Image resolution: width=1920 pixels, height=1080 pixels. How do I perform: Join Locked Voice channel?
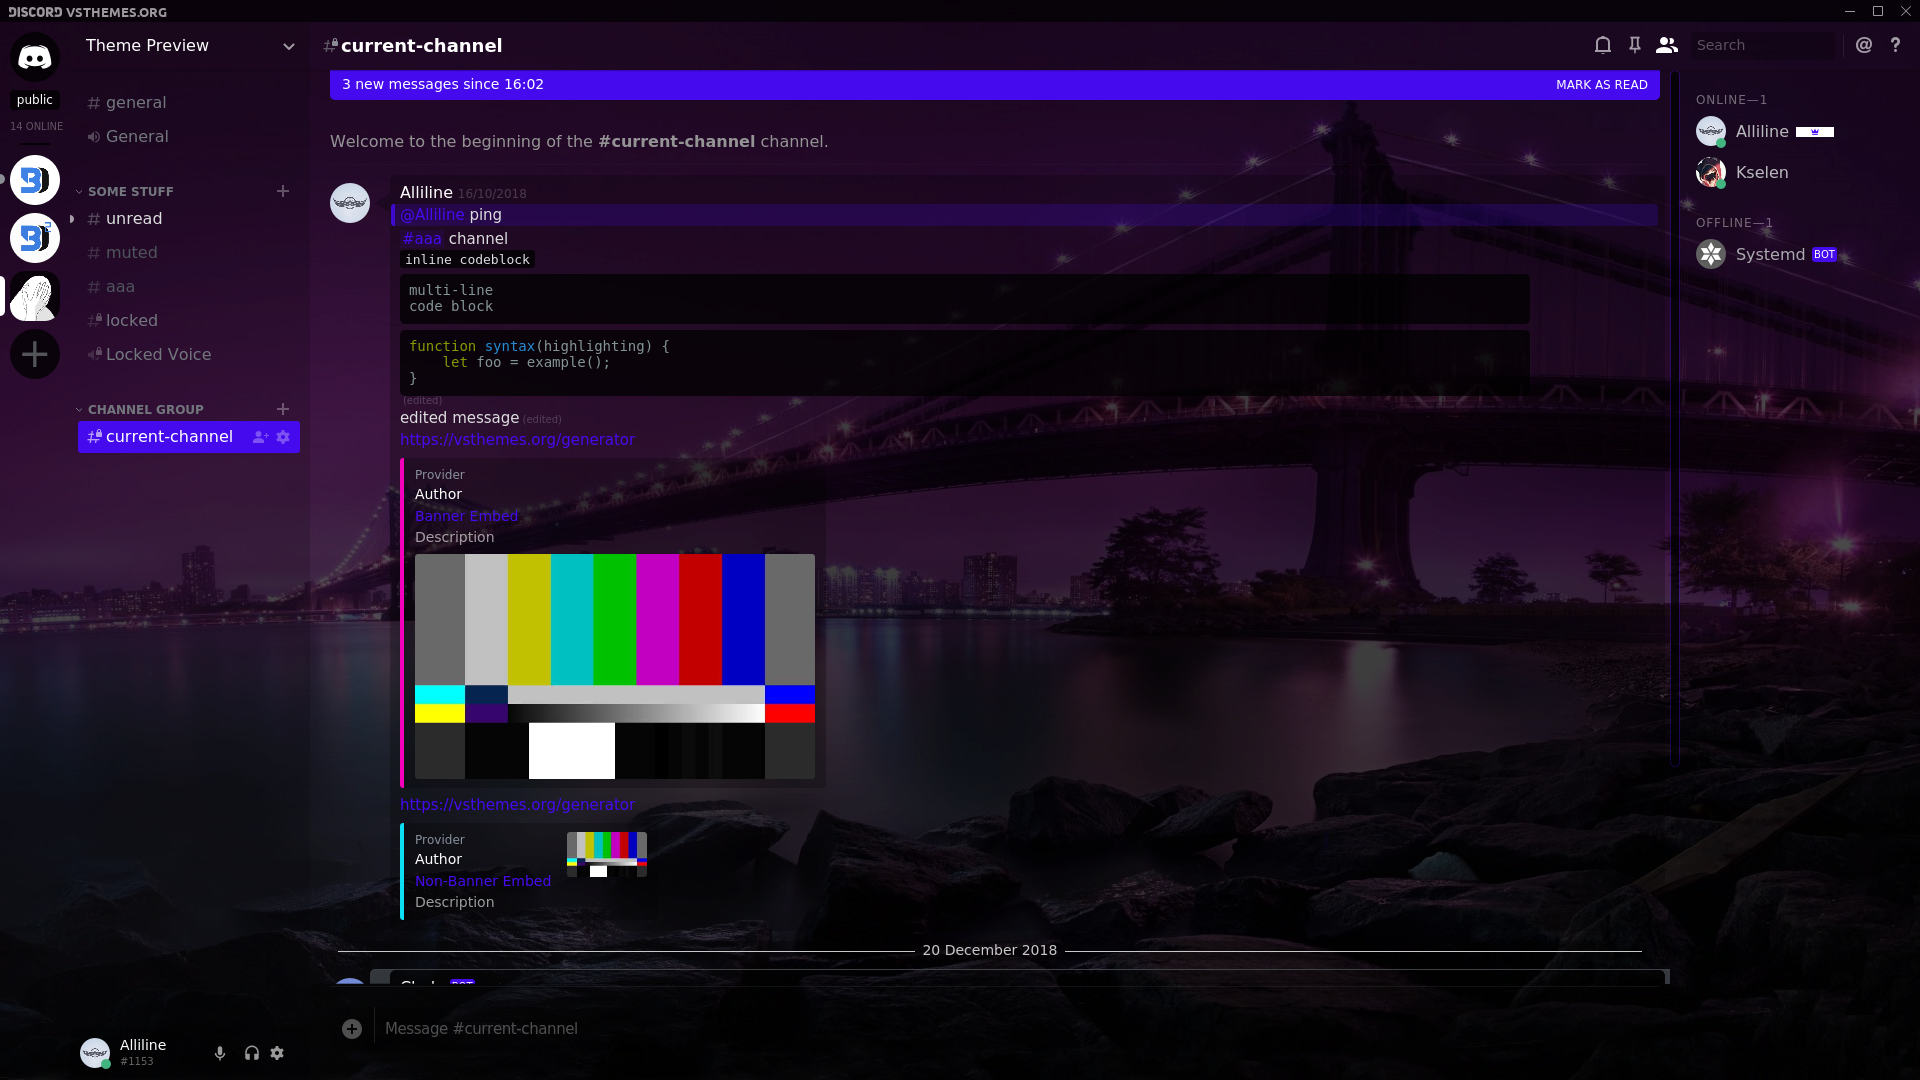189,355
